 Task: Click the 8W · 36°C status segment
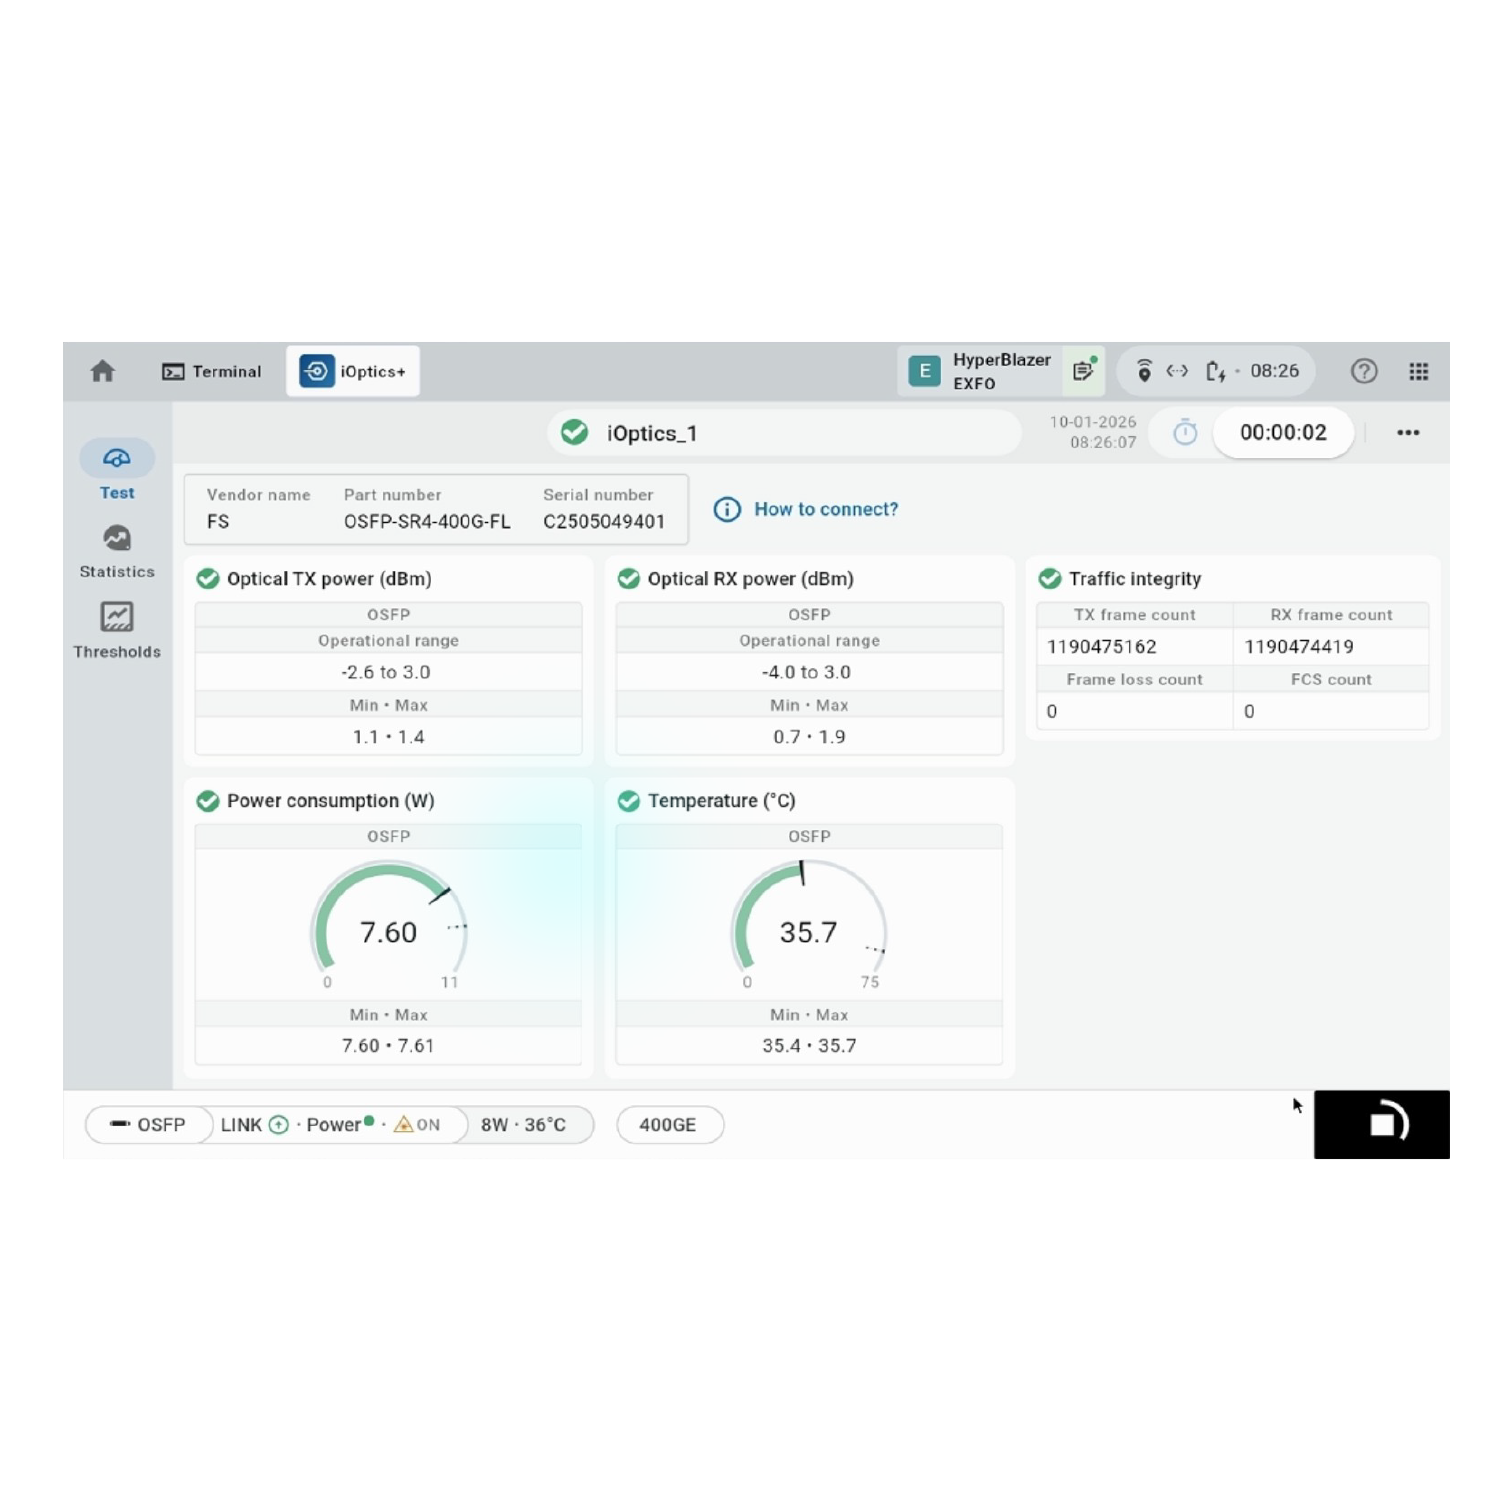tap(523, 1125)
